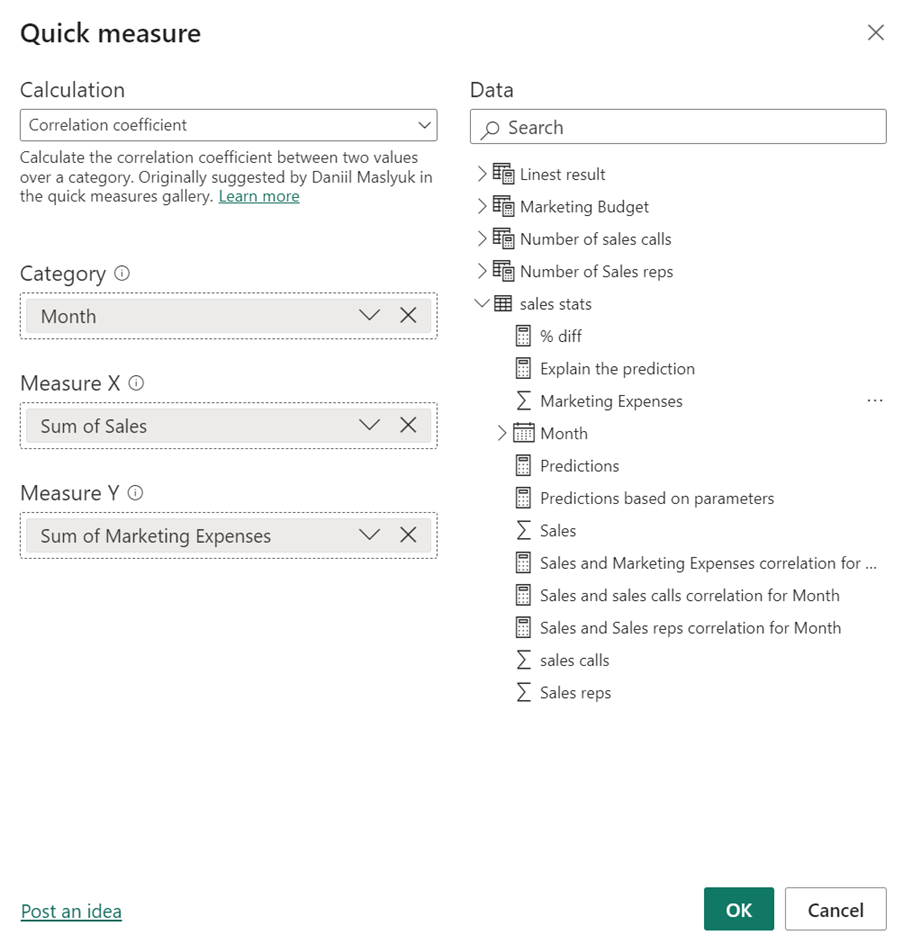Open the Month field dropdown arrow
Viewport: 903px width, 944px height.
369,316
